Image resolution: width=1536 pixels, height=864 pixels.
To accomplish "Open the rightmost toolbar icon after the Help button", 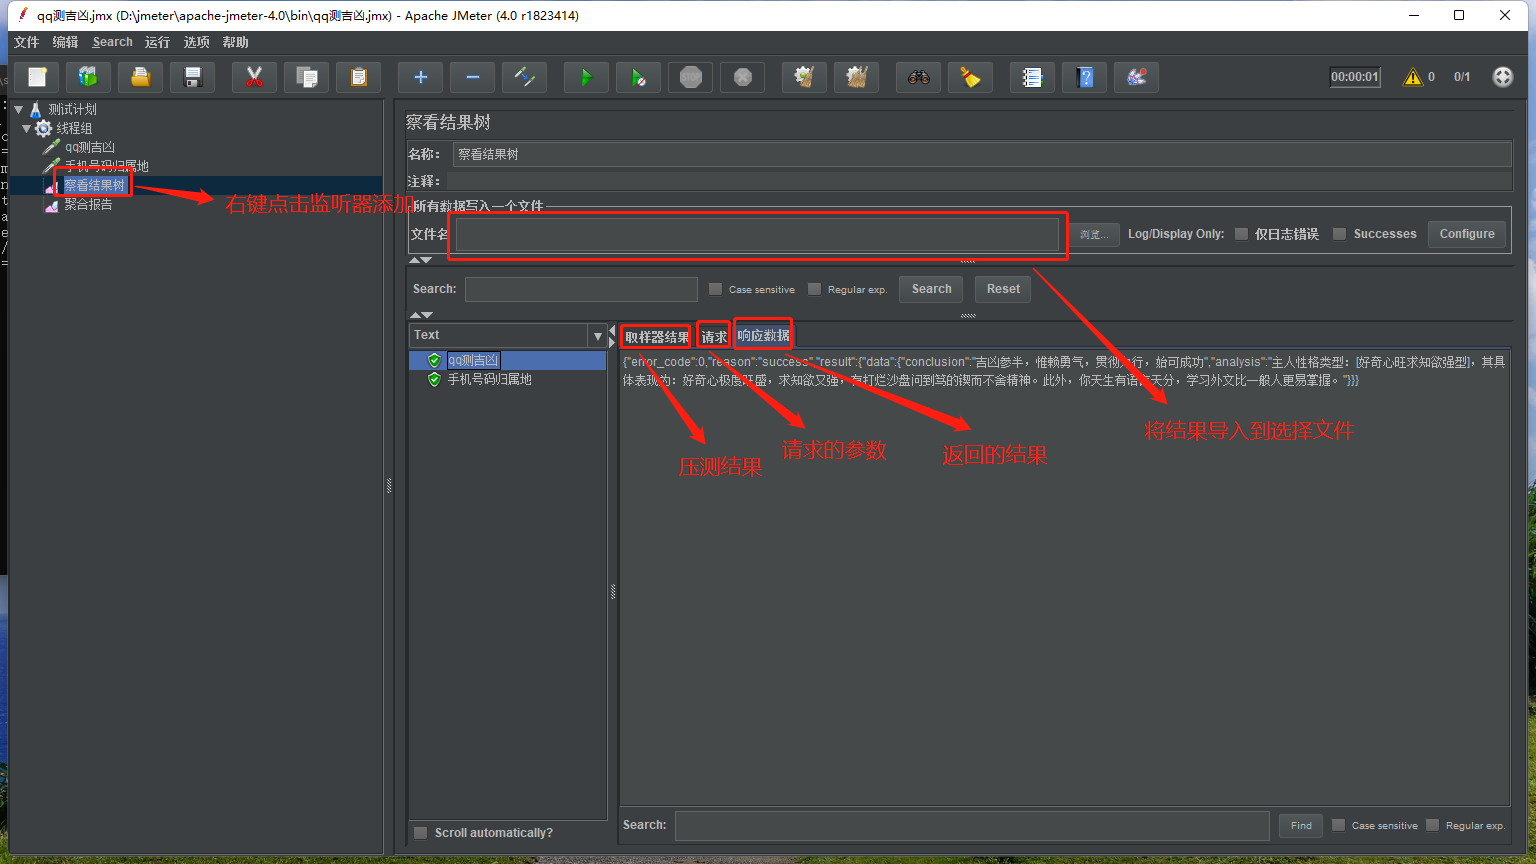I will pos(1136,77).
